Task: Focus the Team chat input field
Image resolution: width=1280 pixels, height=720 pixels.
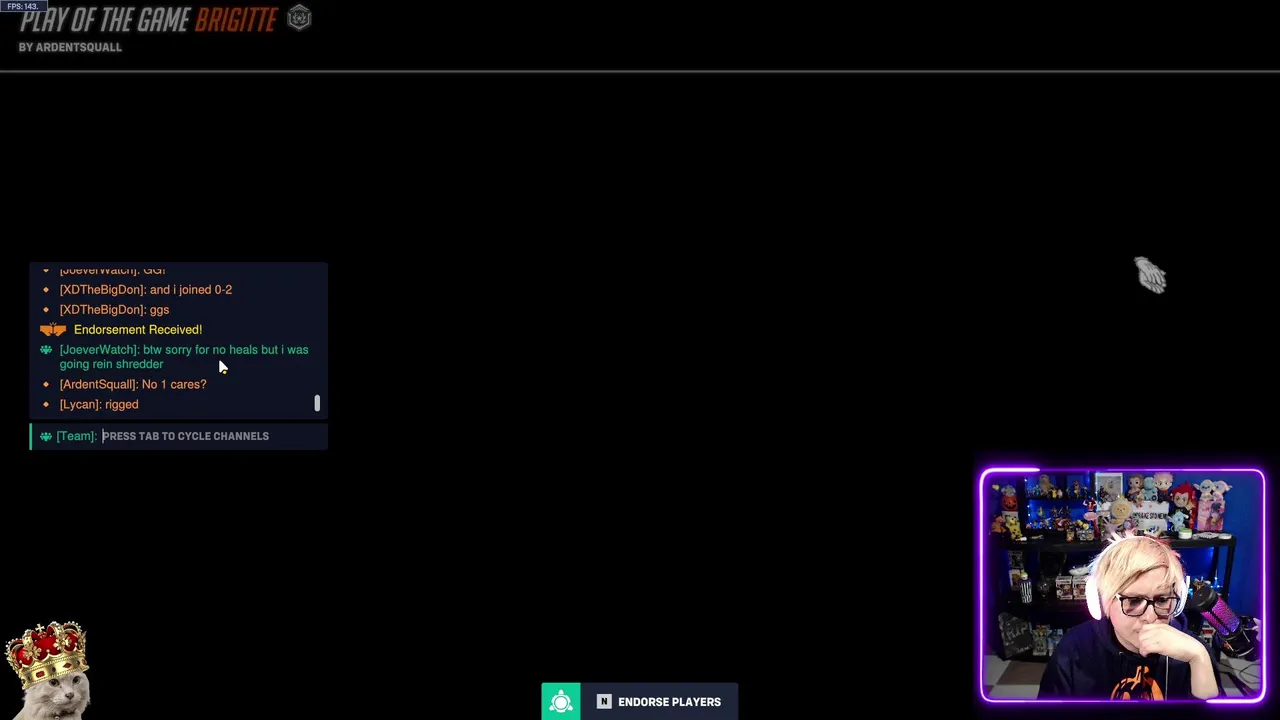Action: coord(179,436)
